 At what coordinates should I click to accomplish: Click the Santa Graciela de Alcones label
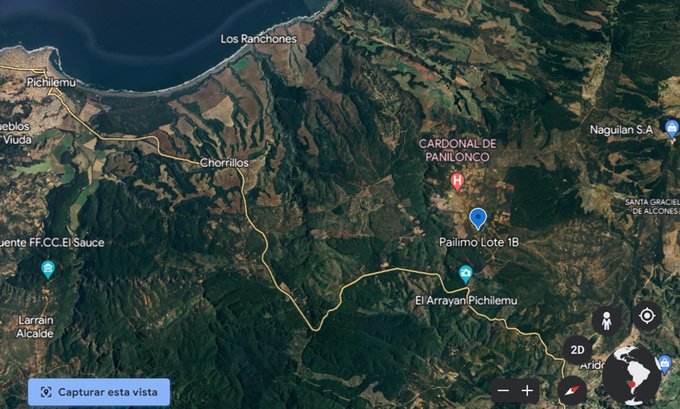[x=653, y=207]
